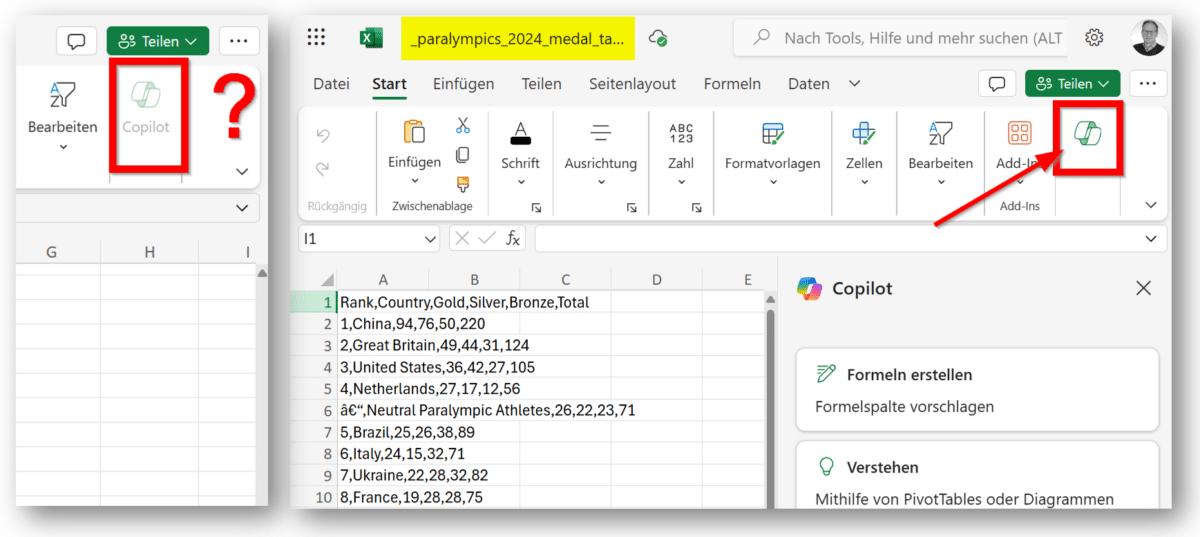Open the Formeln ribbon tab
Image resolution: width=1200 pixels, height=537 pixels.
click(732, 84)
